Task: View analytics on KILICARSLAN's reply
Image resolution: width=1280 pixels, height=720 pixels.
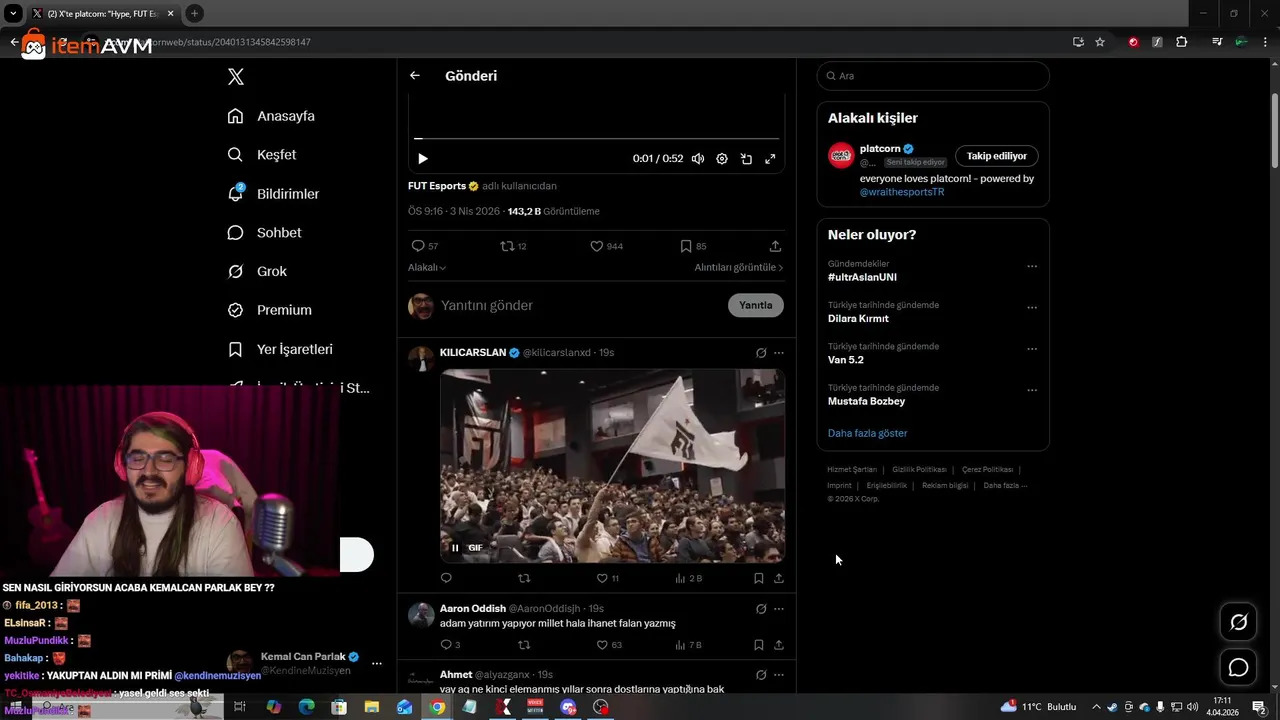Action: (x=689, y=578)
